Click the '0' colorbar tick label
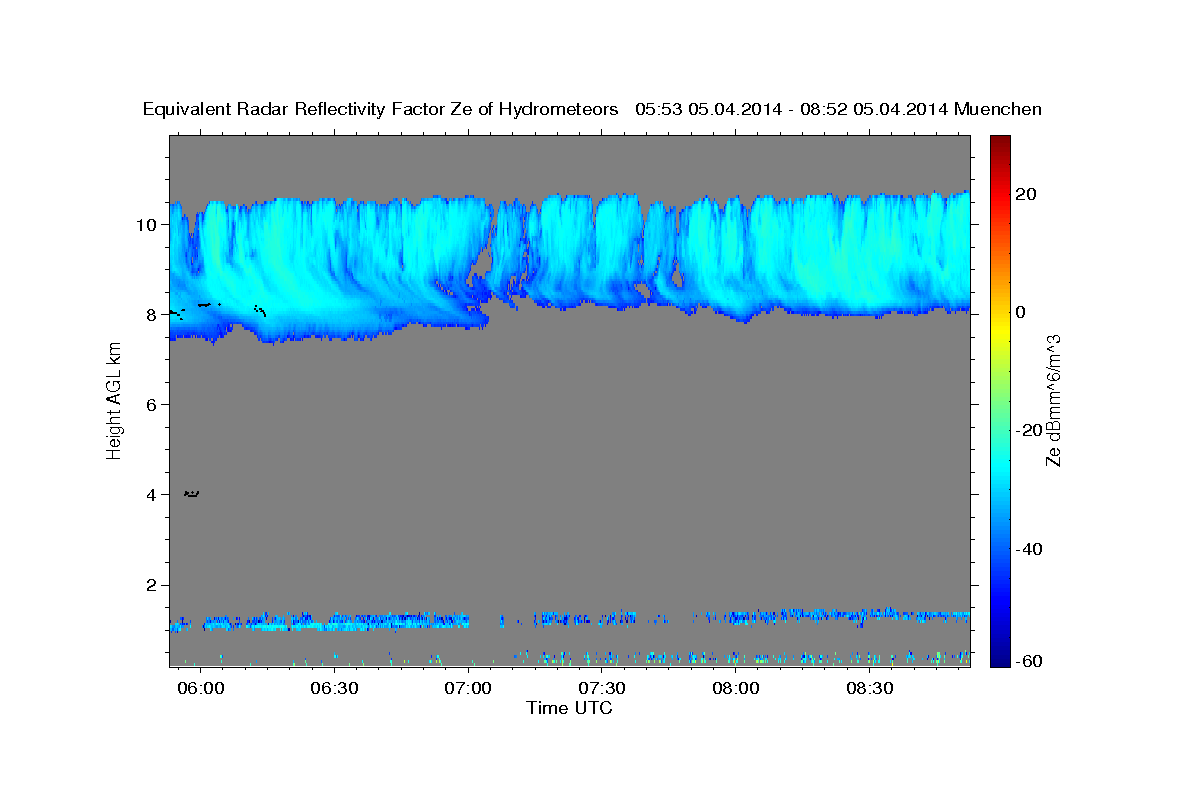 1019,312
